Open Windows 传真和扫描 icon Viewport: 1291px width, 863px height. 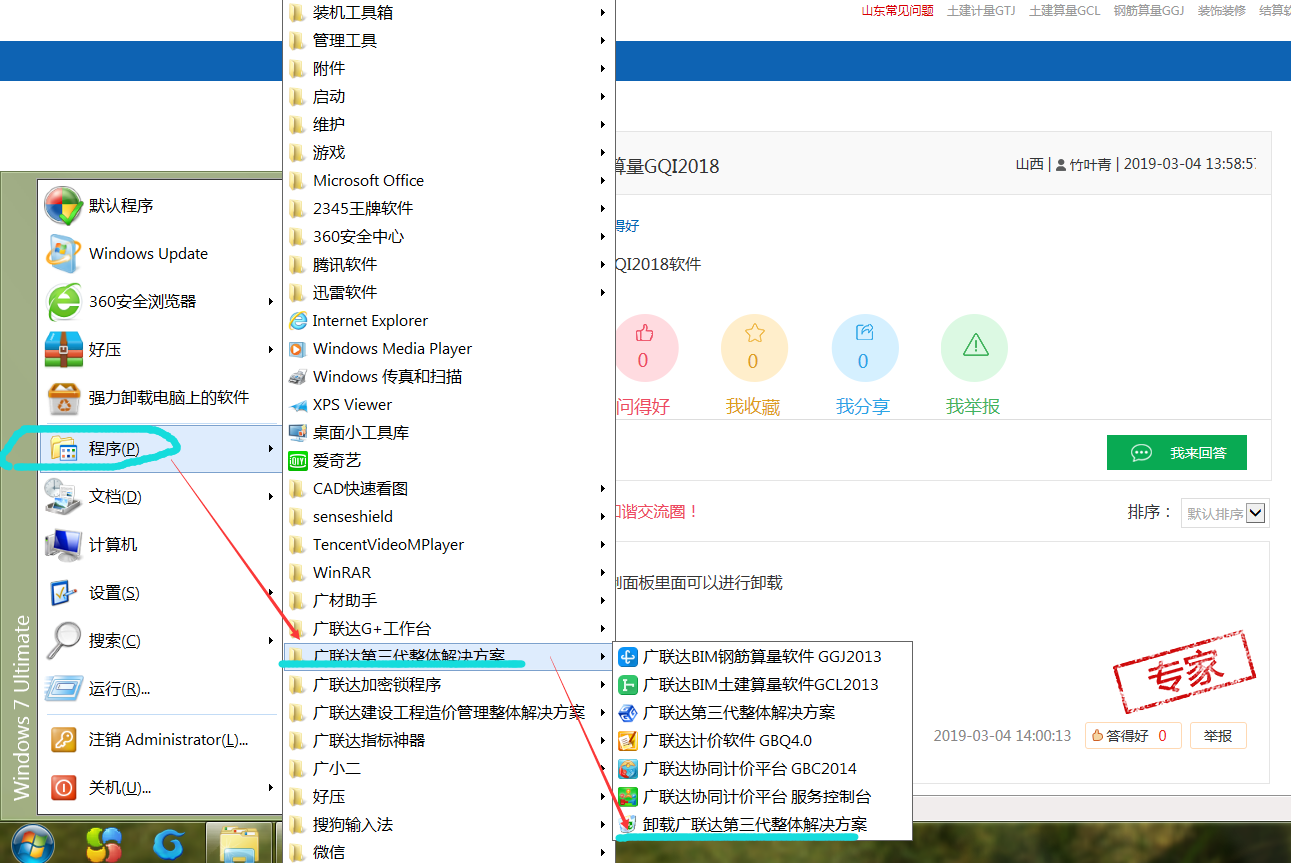tap(297, 377)
